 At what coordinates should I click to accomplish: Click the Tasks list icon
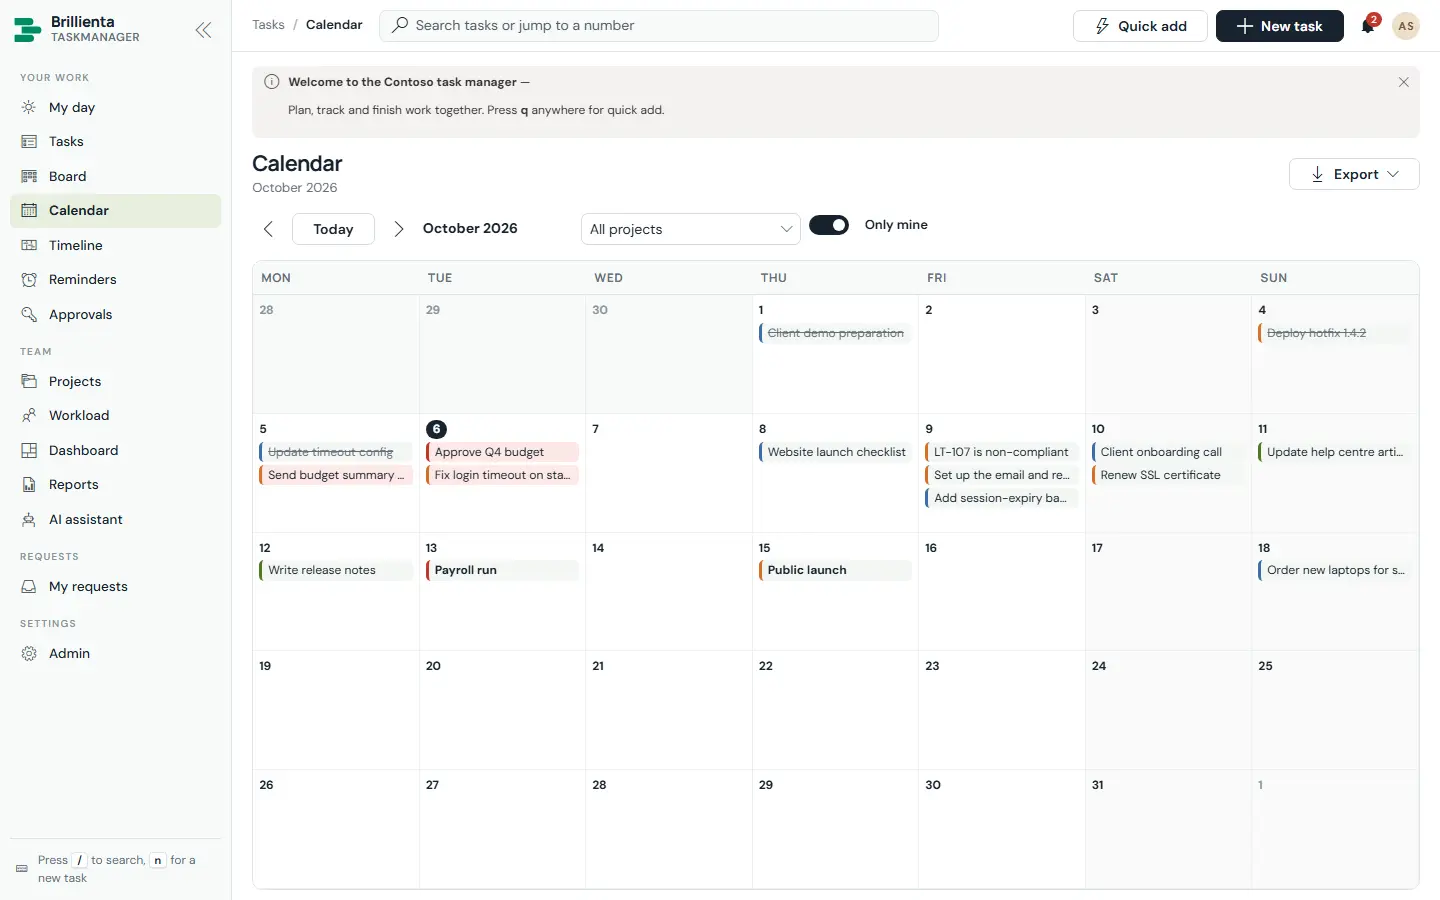[29, 142]
